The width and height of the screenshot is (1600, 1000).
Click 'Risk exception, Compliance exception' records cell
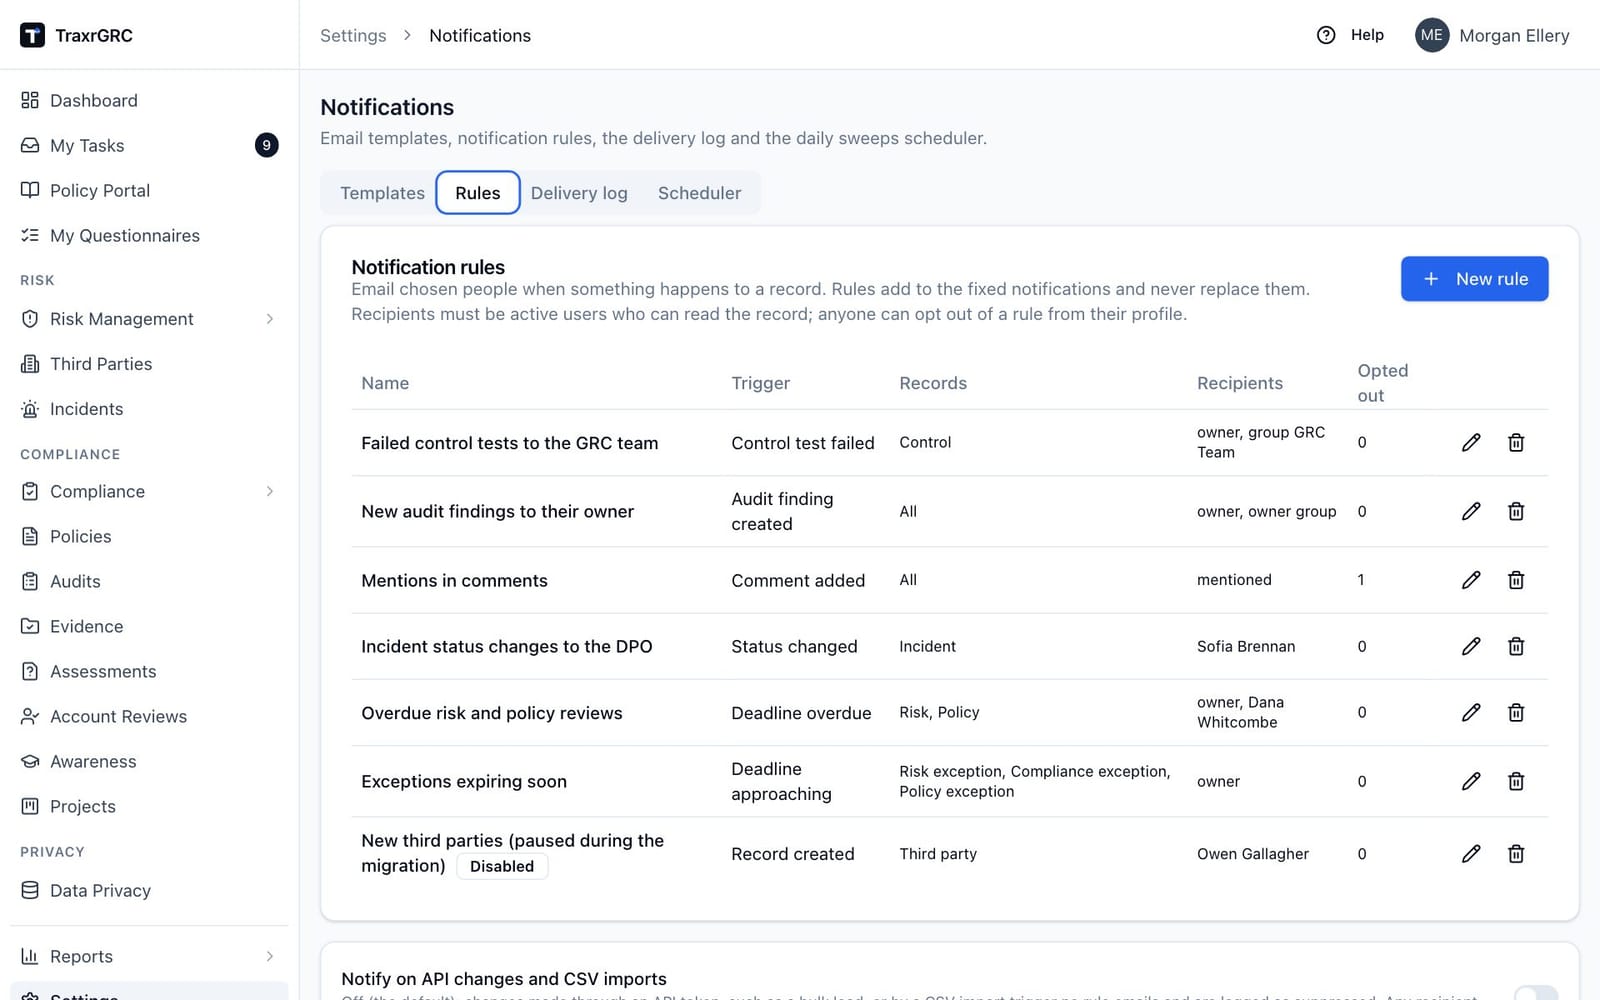[1035, 781]
